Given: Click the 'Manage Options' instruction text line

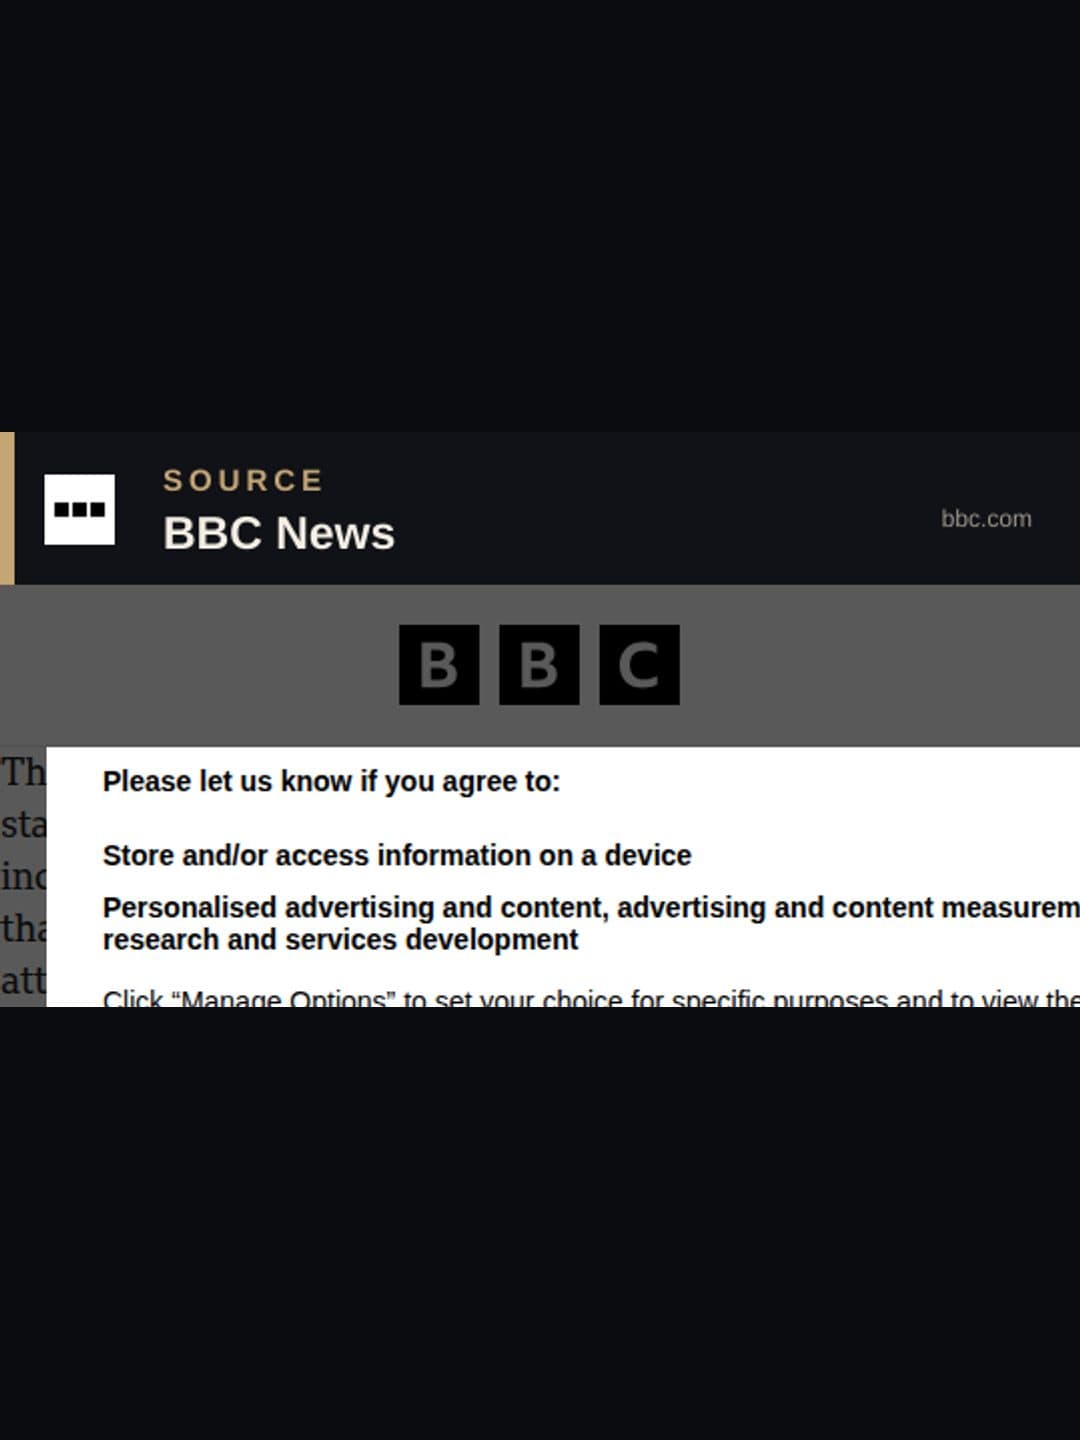Looking at the screenshot, I should pyautogui.click(x=590, y=998).
